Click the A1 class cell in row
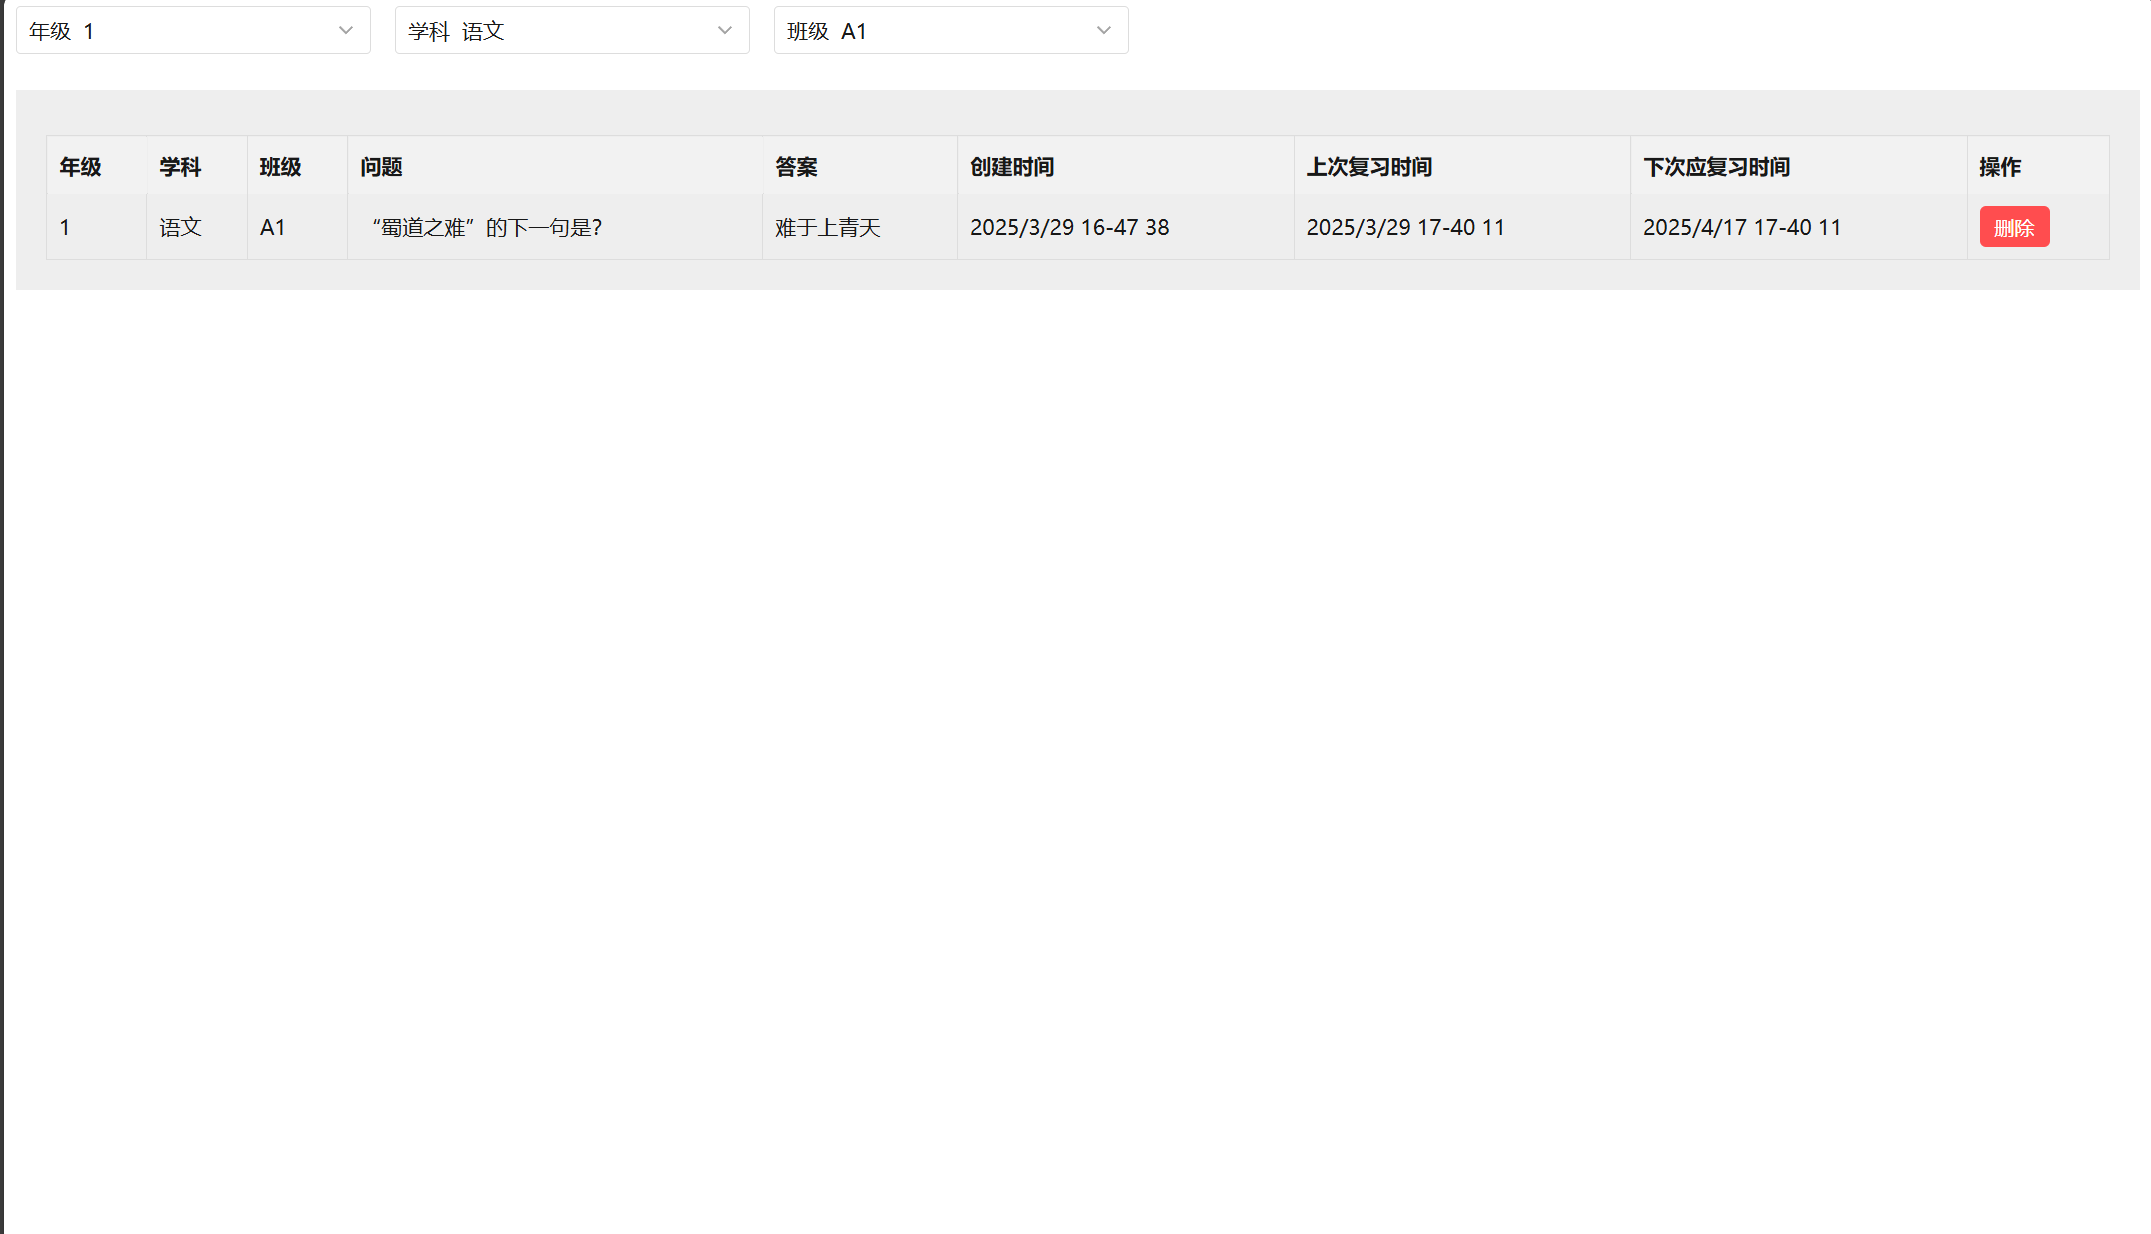This screenshot has width=2151, height=1234. [272, 228]
